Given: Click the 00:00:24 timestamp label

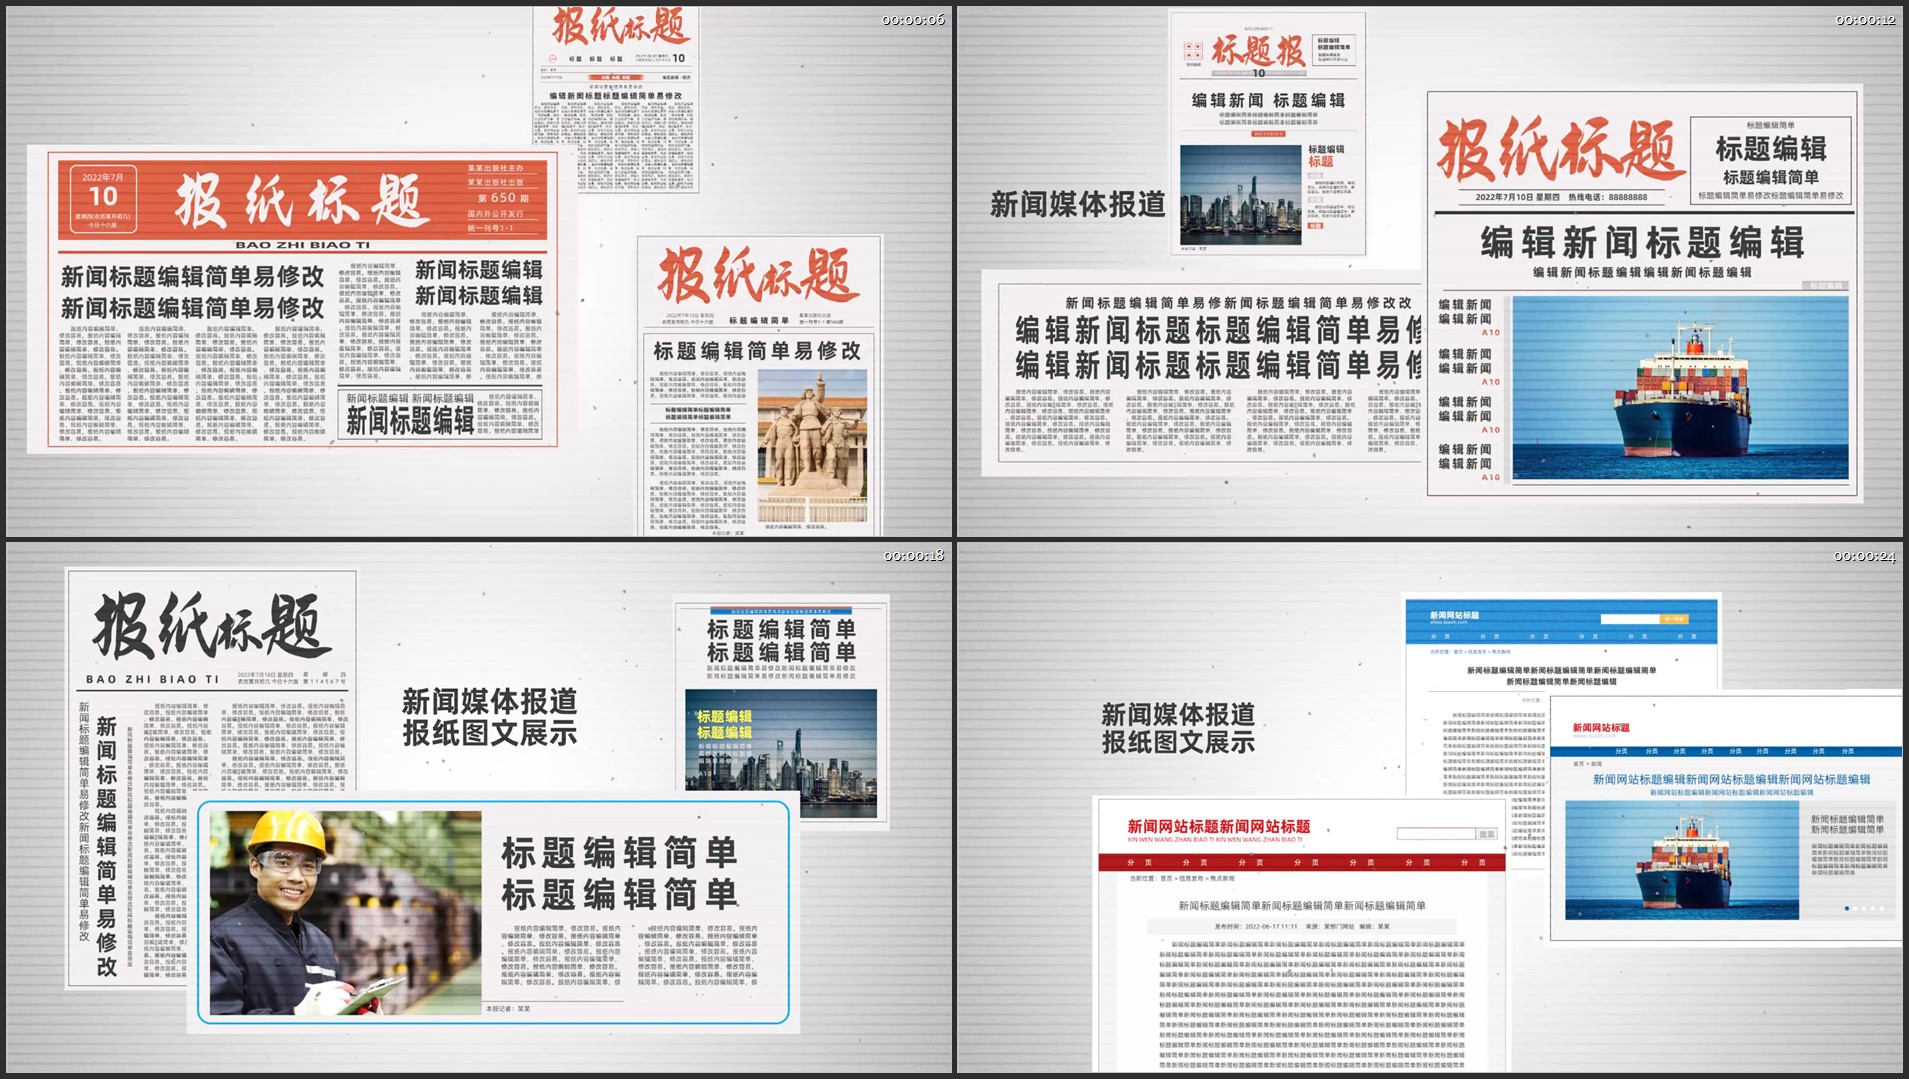Looking at the screenshot, I should [1865, 556].
